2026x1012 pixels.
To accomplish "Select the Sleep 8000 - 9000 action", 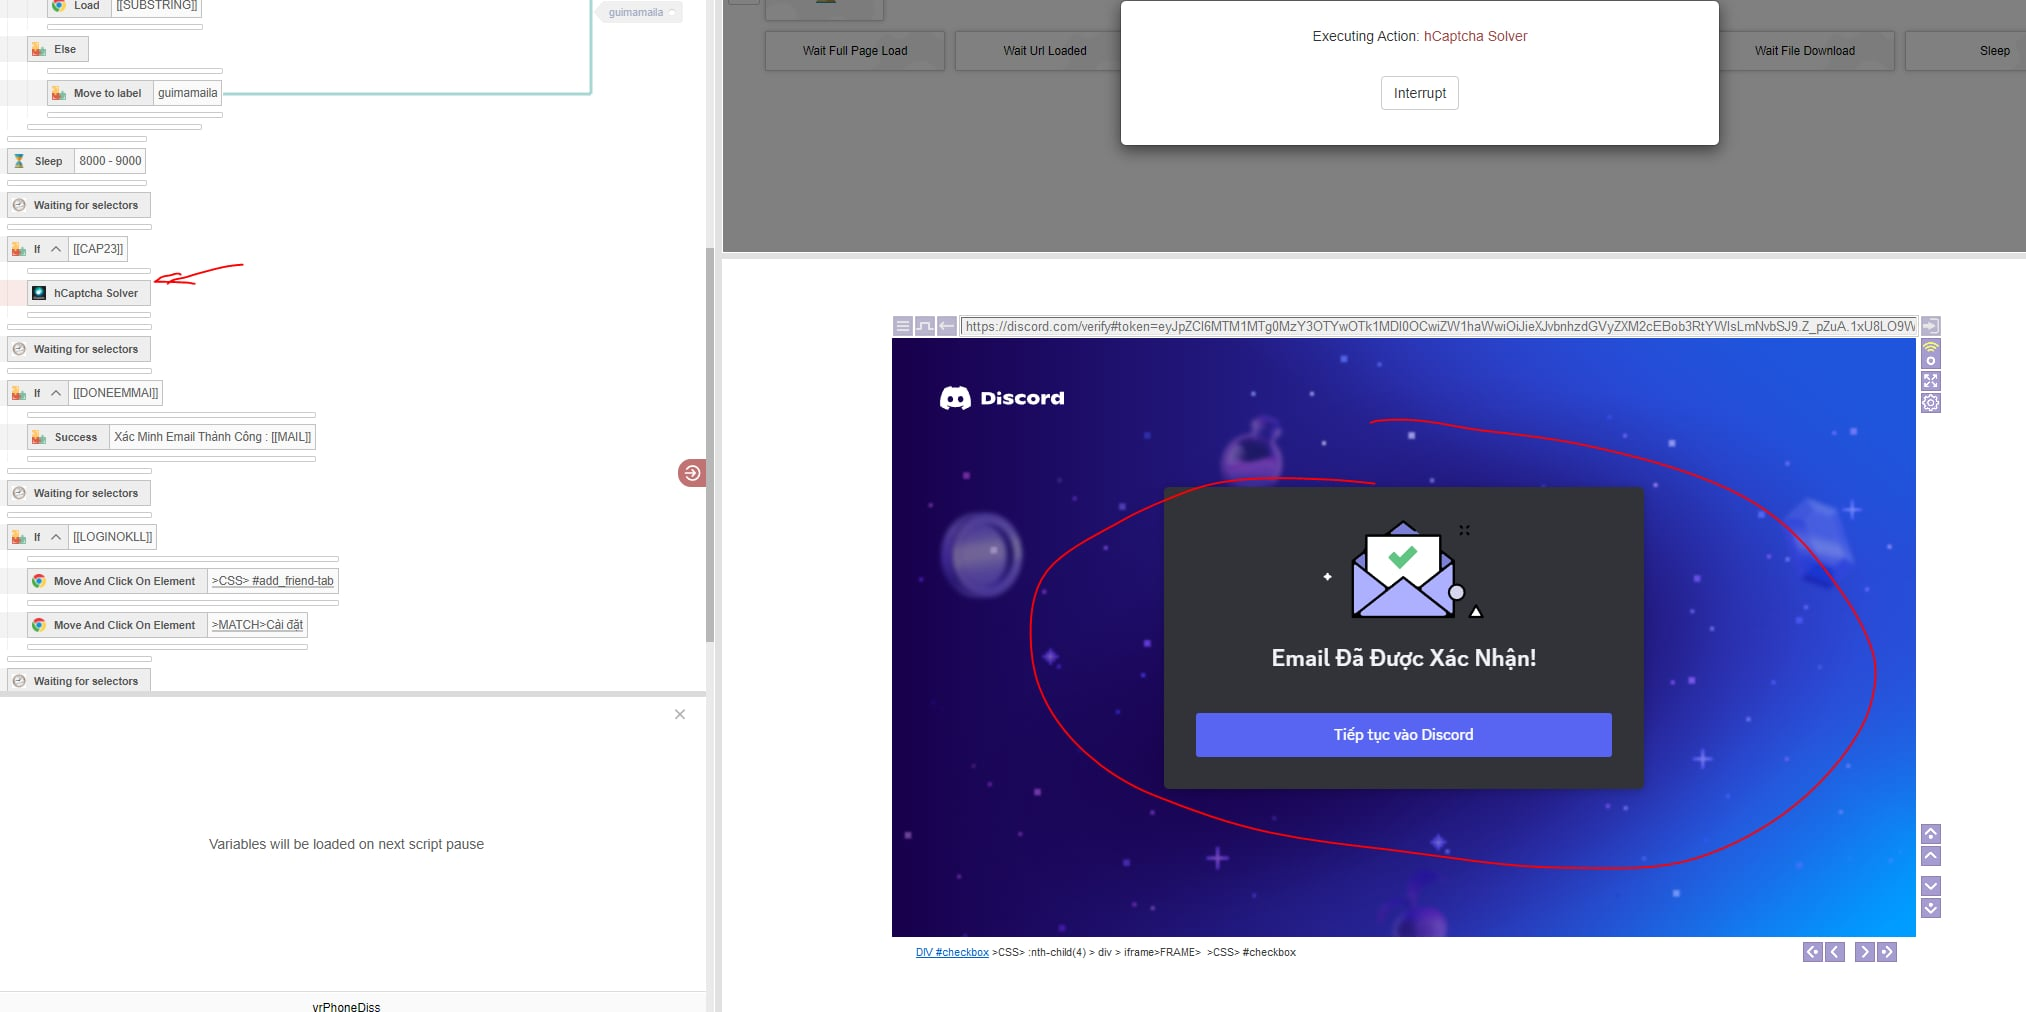I will pos(48,161).
